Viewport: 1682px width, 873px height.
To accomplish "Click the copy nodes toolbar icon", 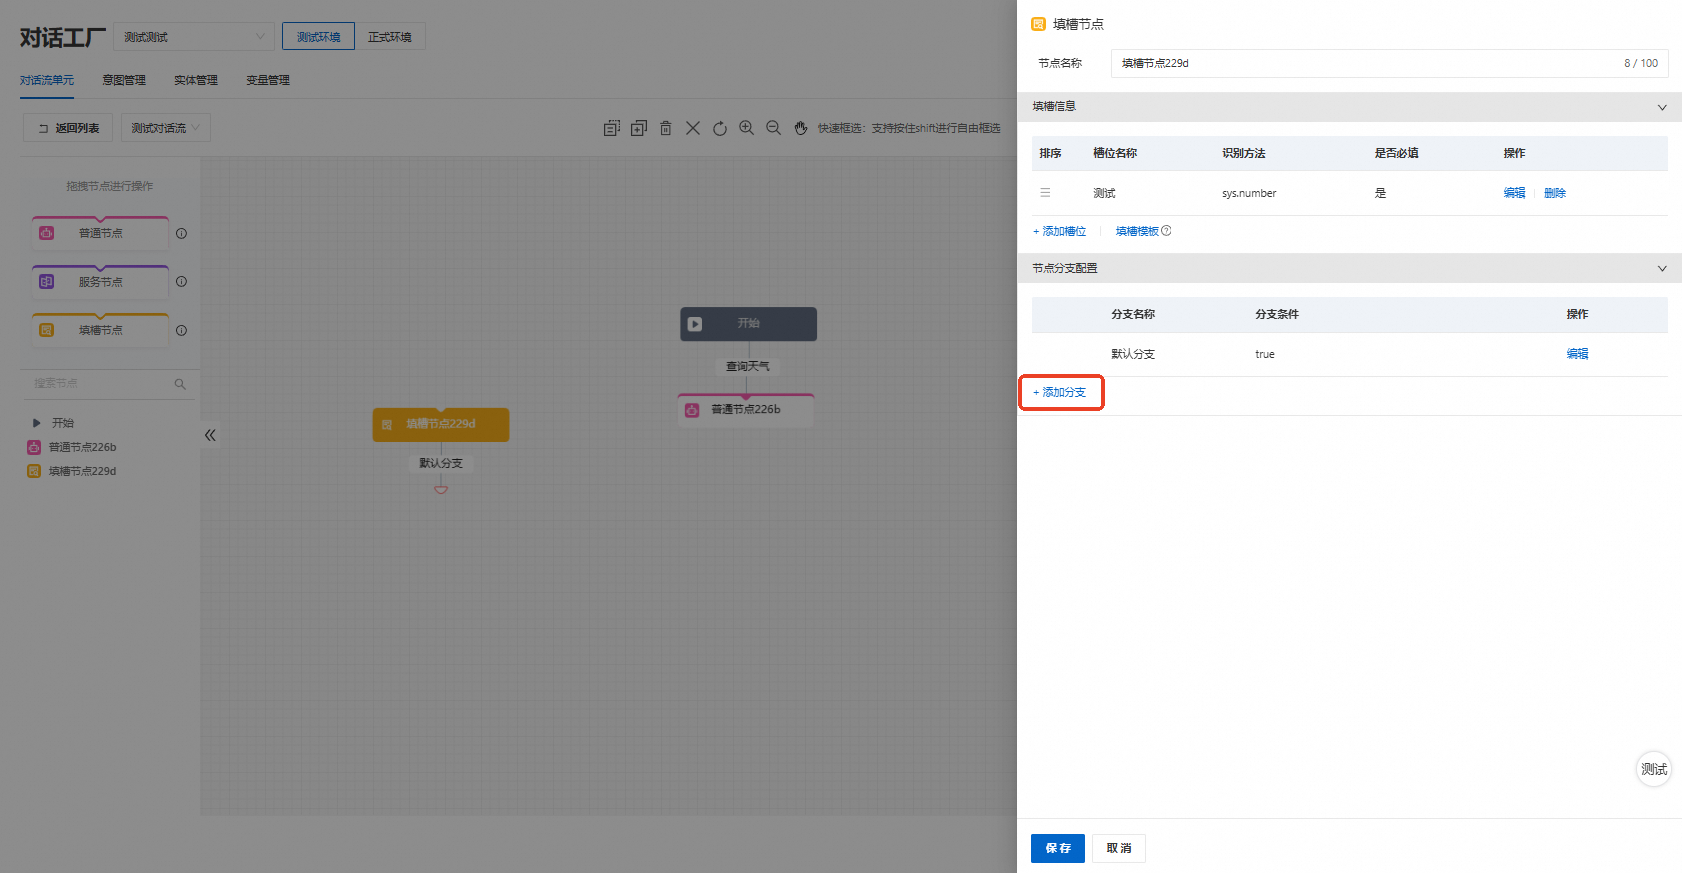I will click(612, 128).
